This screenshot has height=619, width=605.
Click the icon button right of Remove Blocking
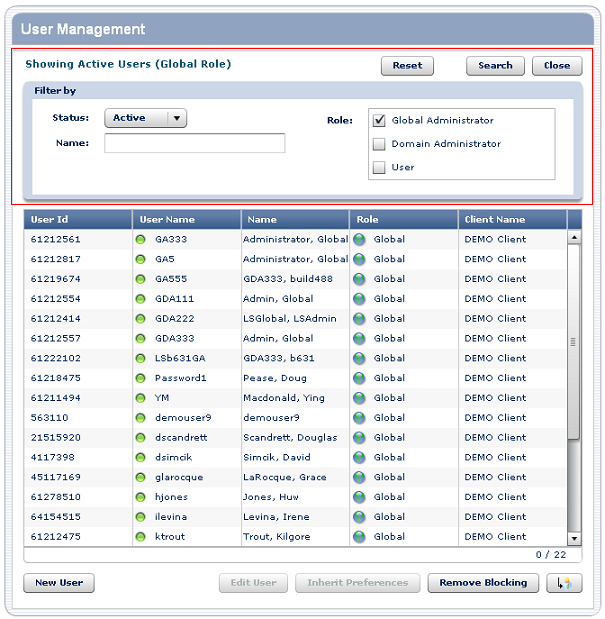tap(564, 583)
